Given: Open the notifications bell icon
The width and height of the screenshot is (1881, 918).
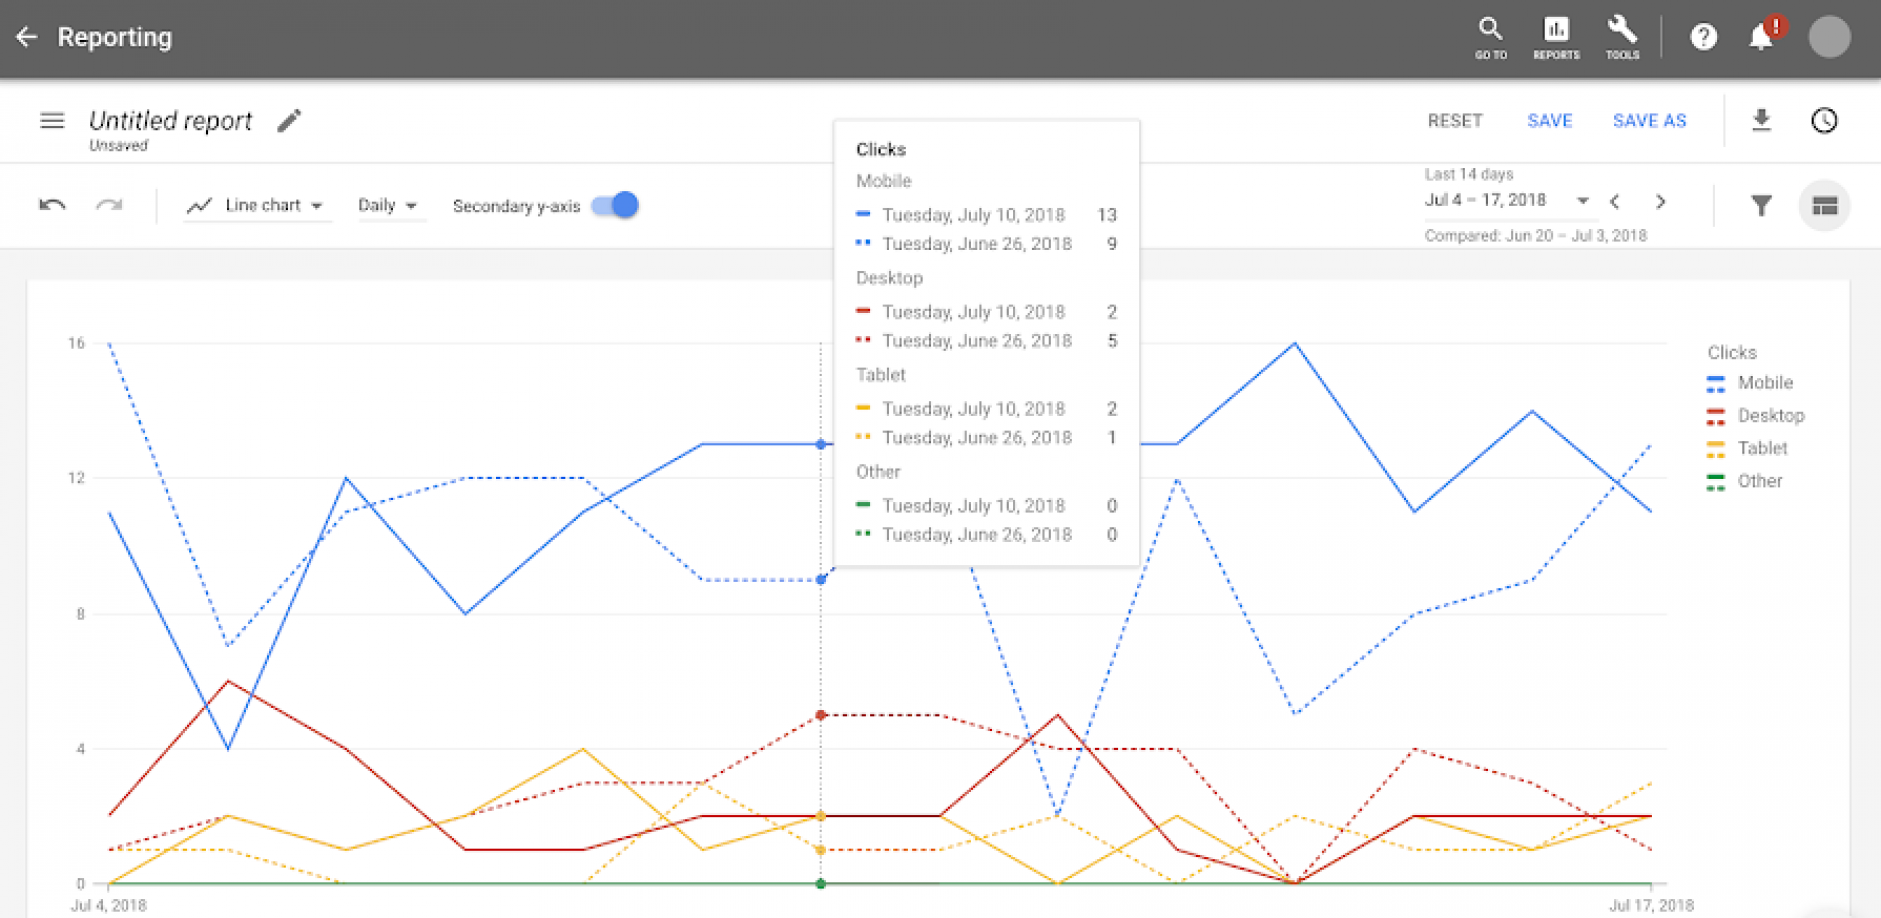Looking at the screenshot, I should 1761,37.
